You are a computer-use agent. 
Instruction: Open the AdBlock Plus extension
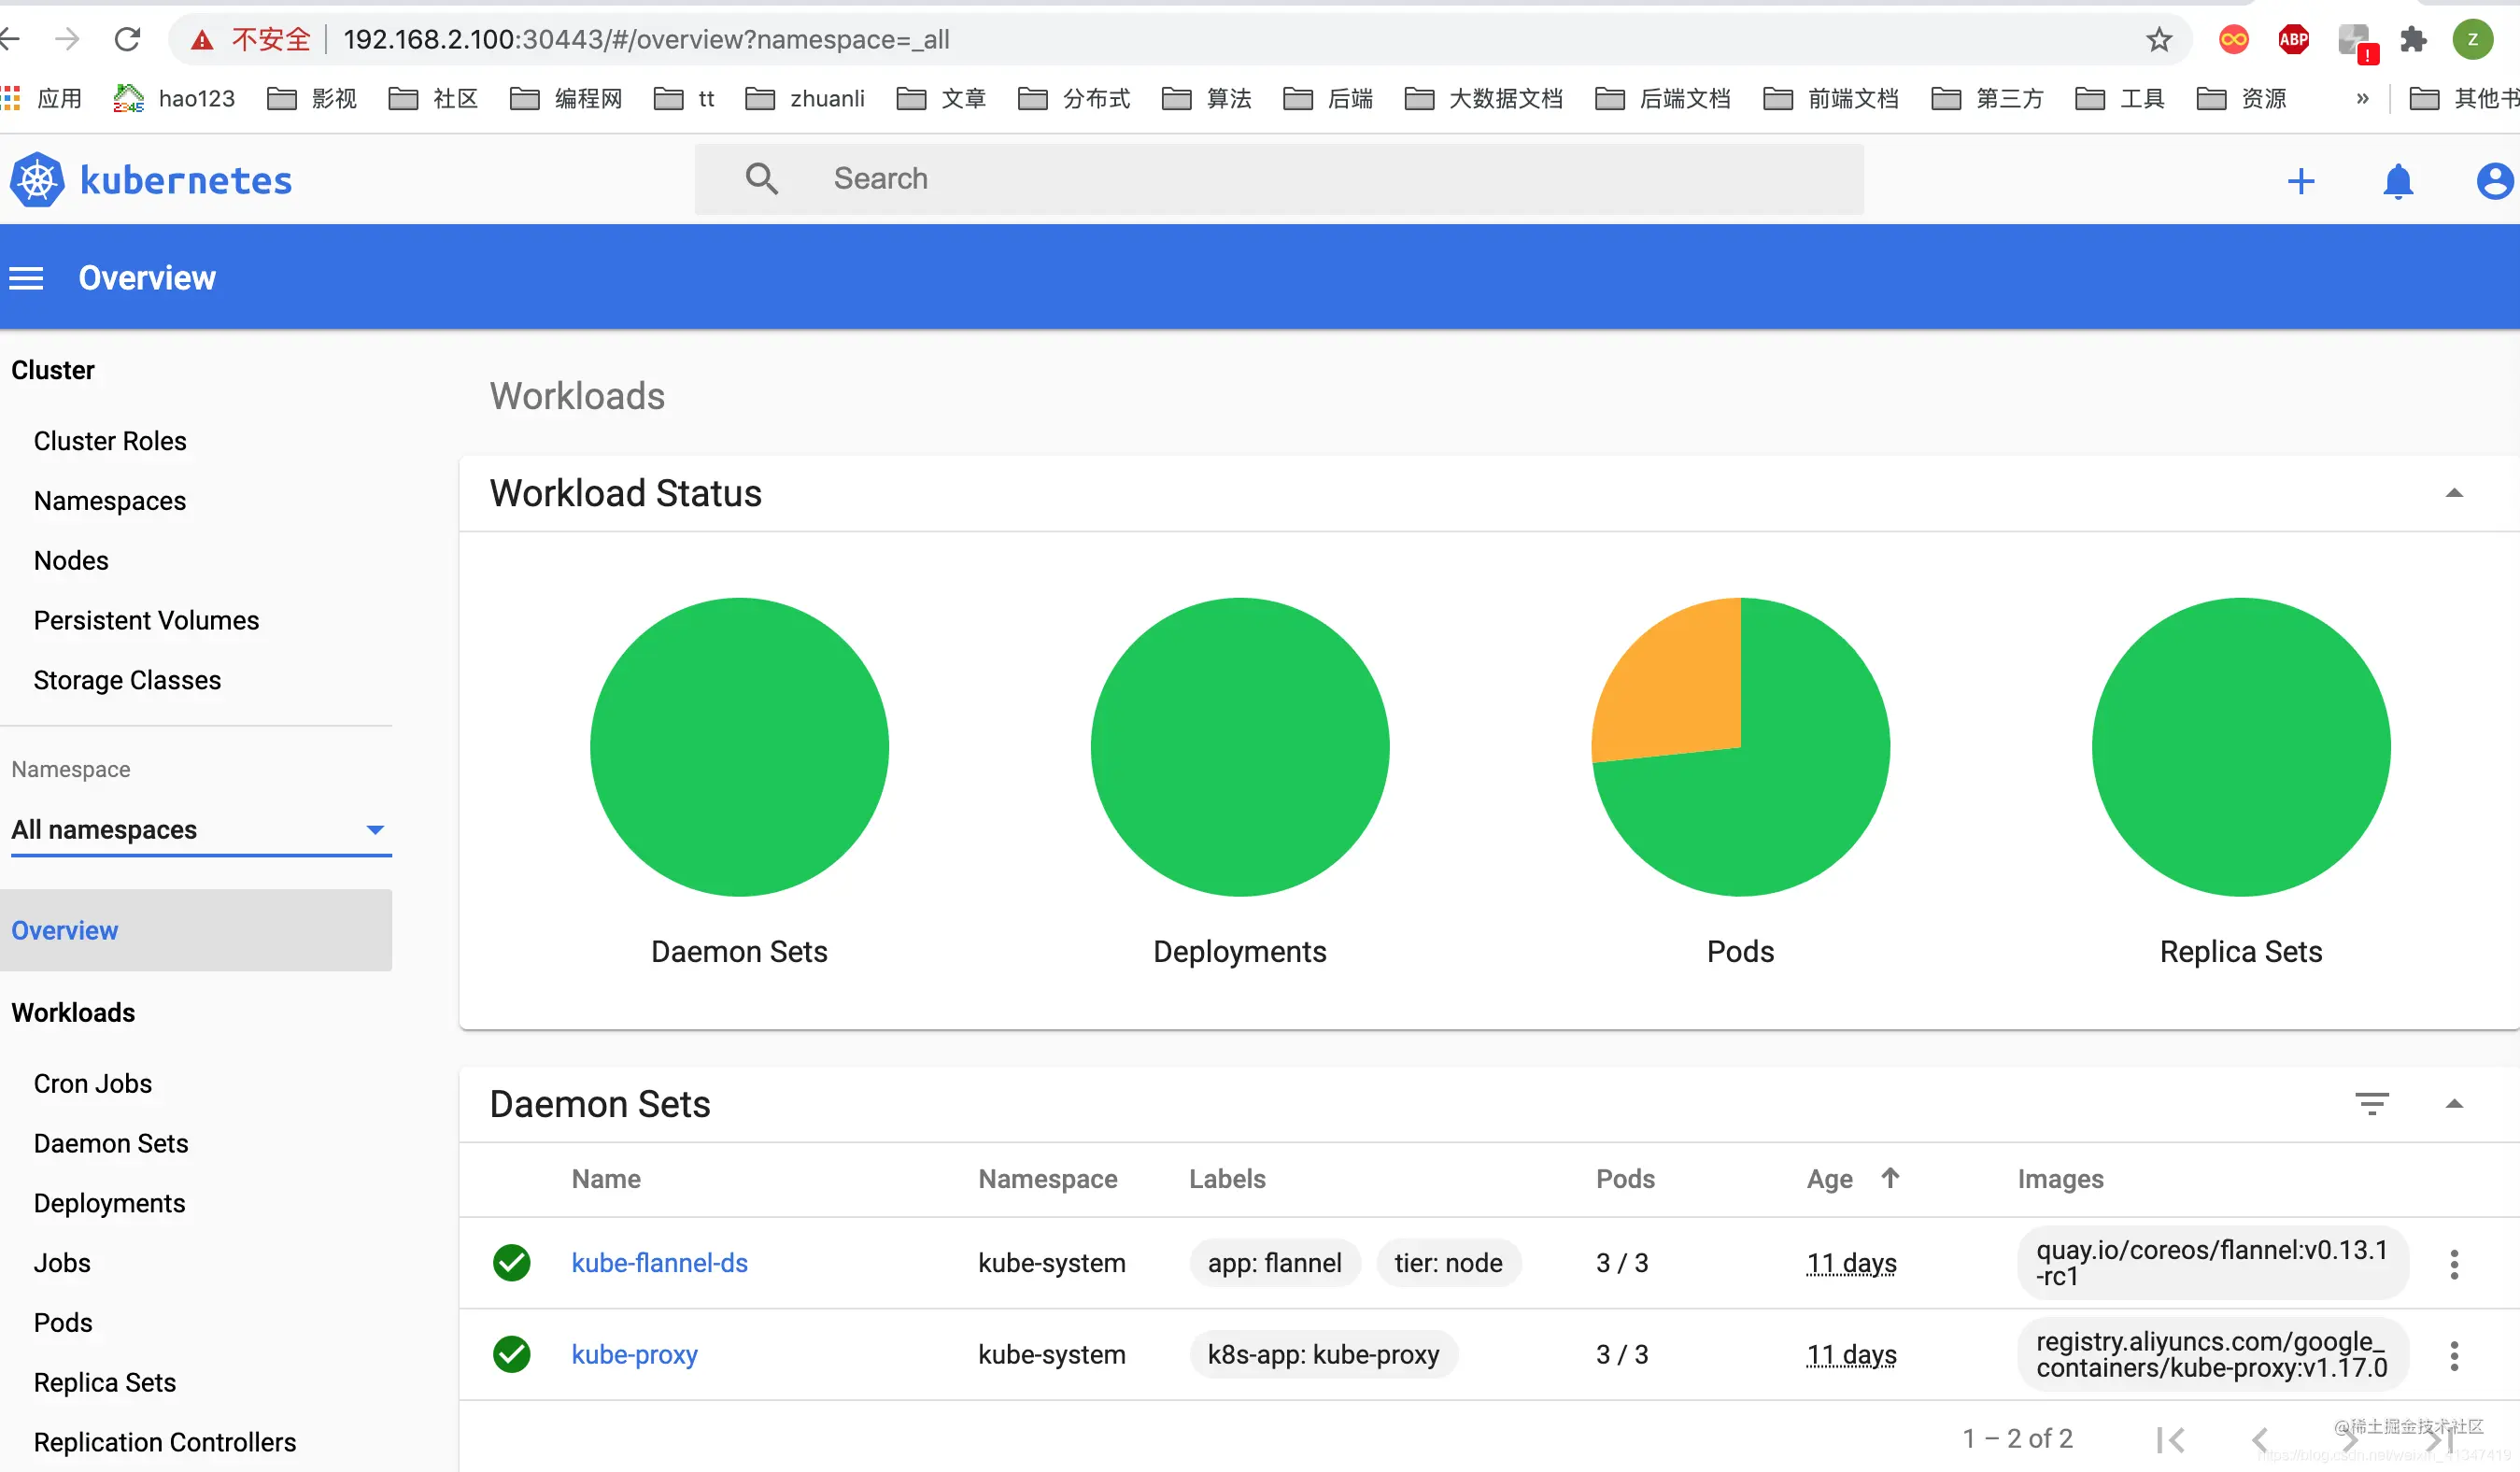click(2293, 39)
